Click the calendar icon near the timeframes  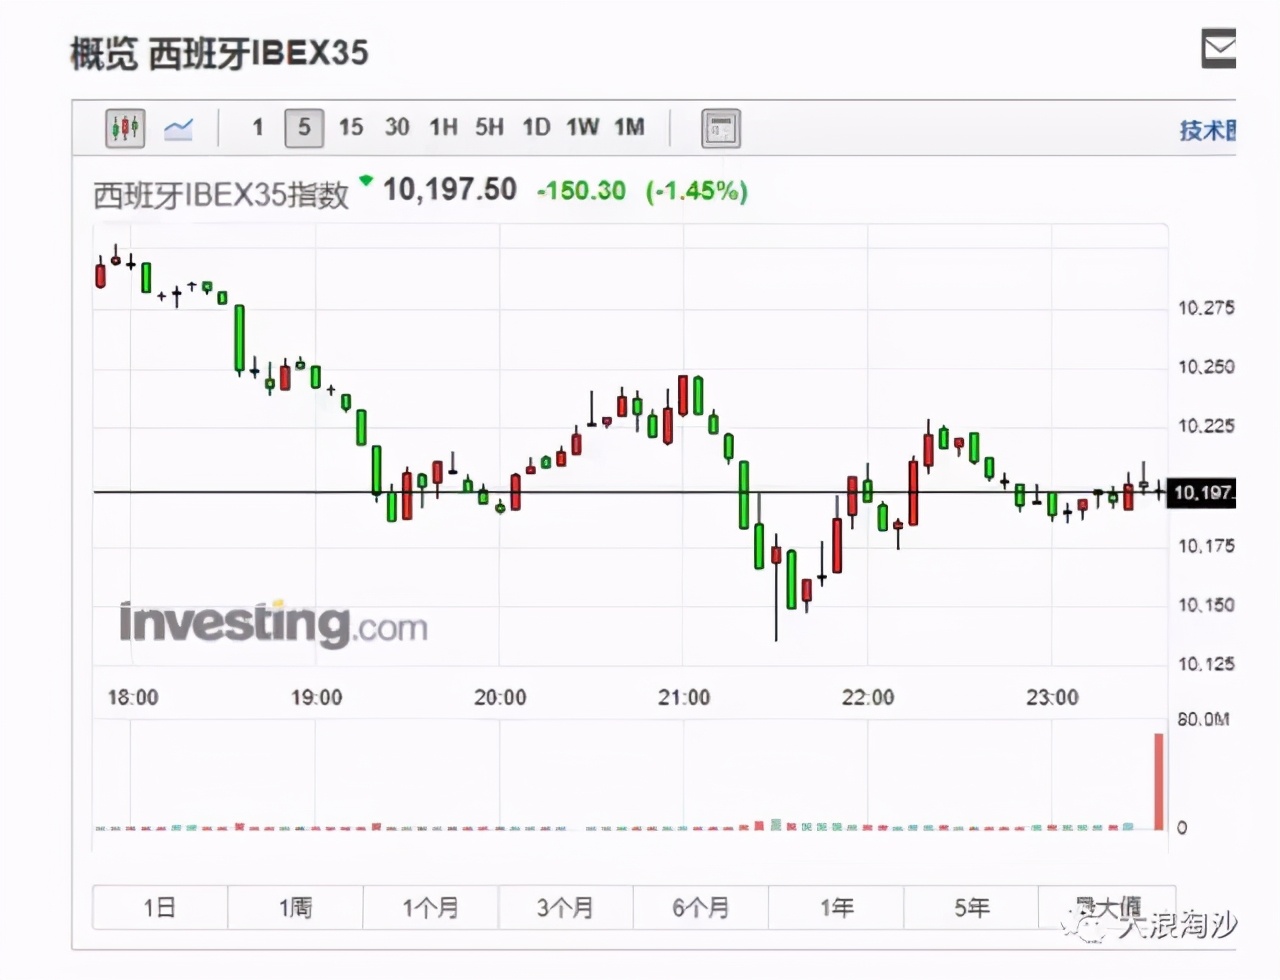pyautogui.click(x=721, y=127)
